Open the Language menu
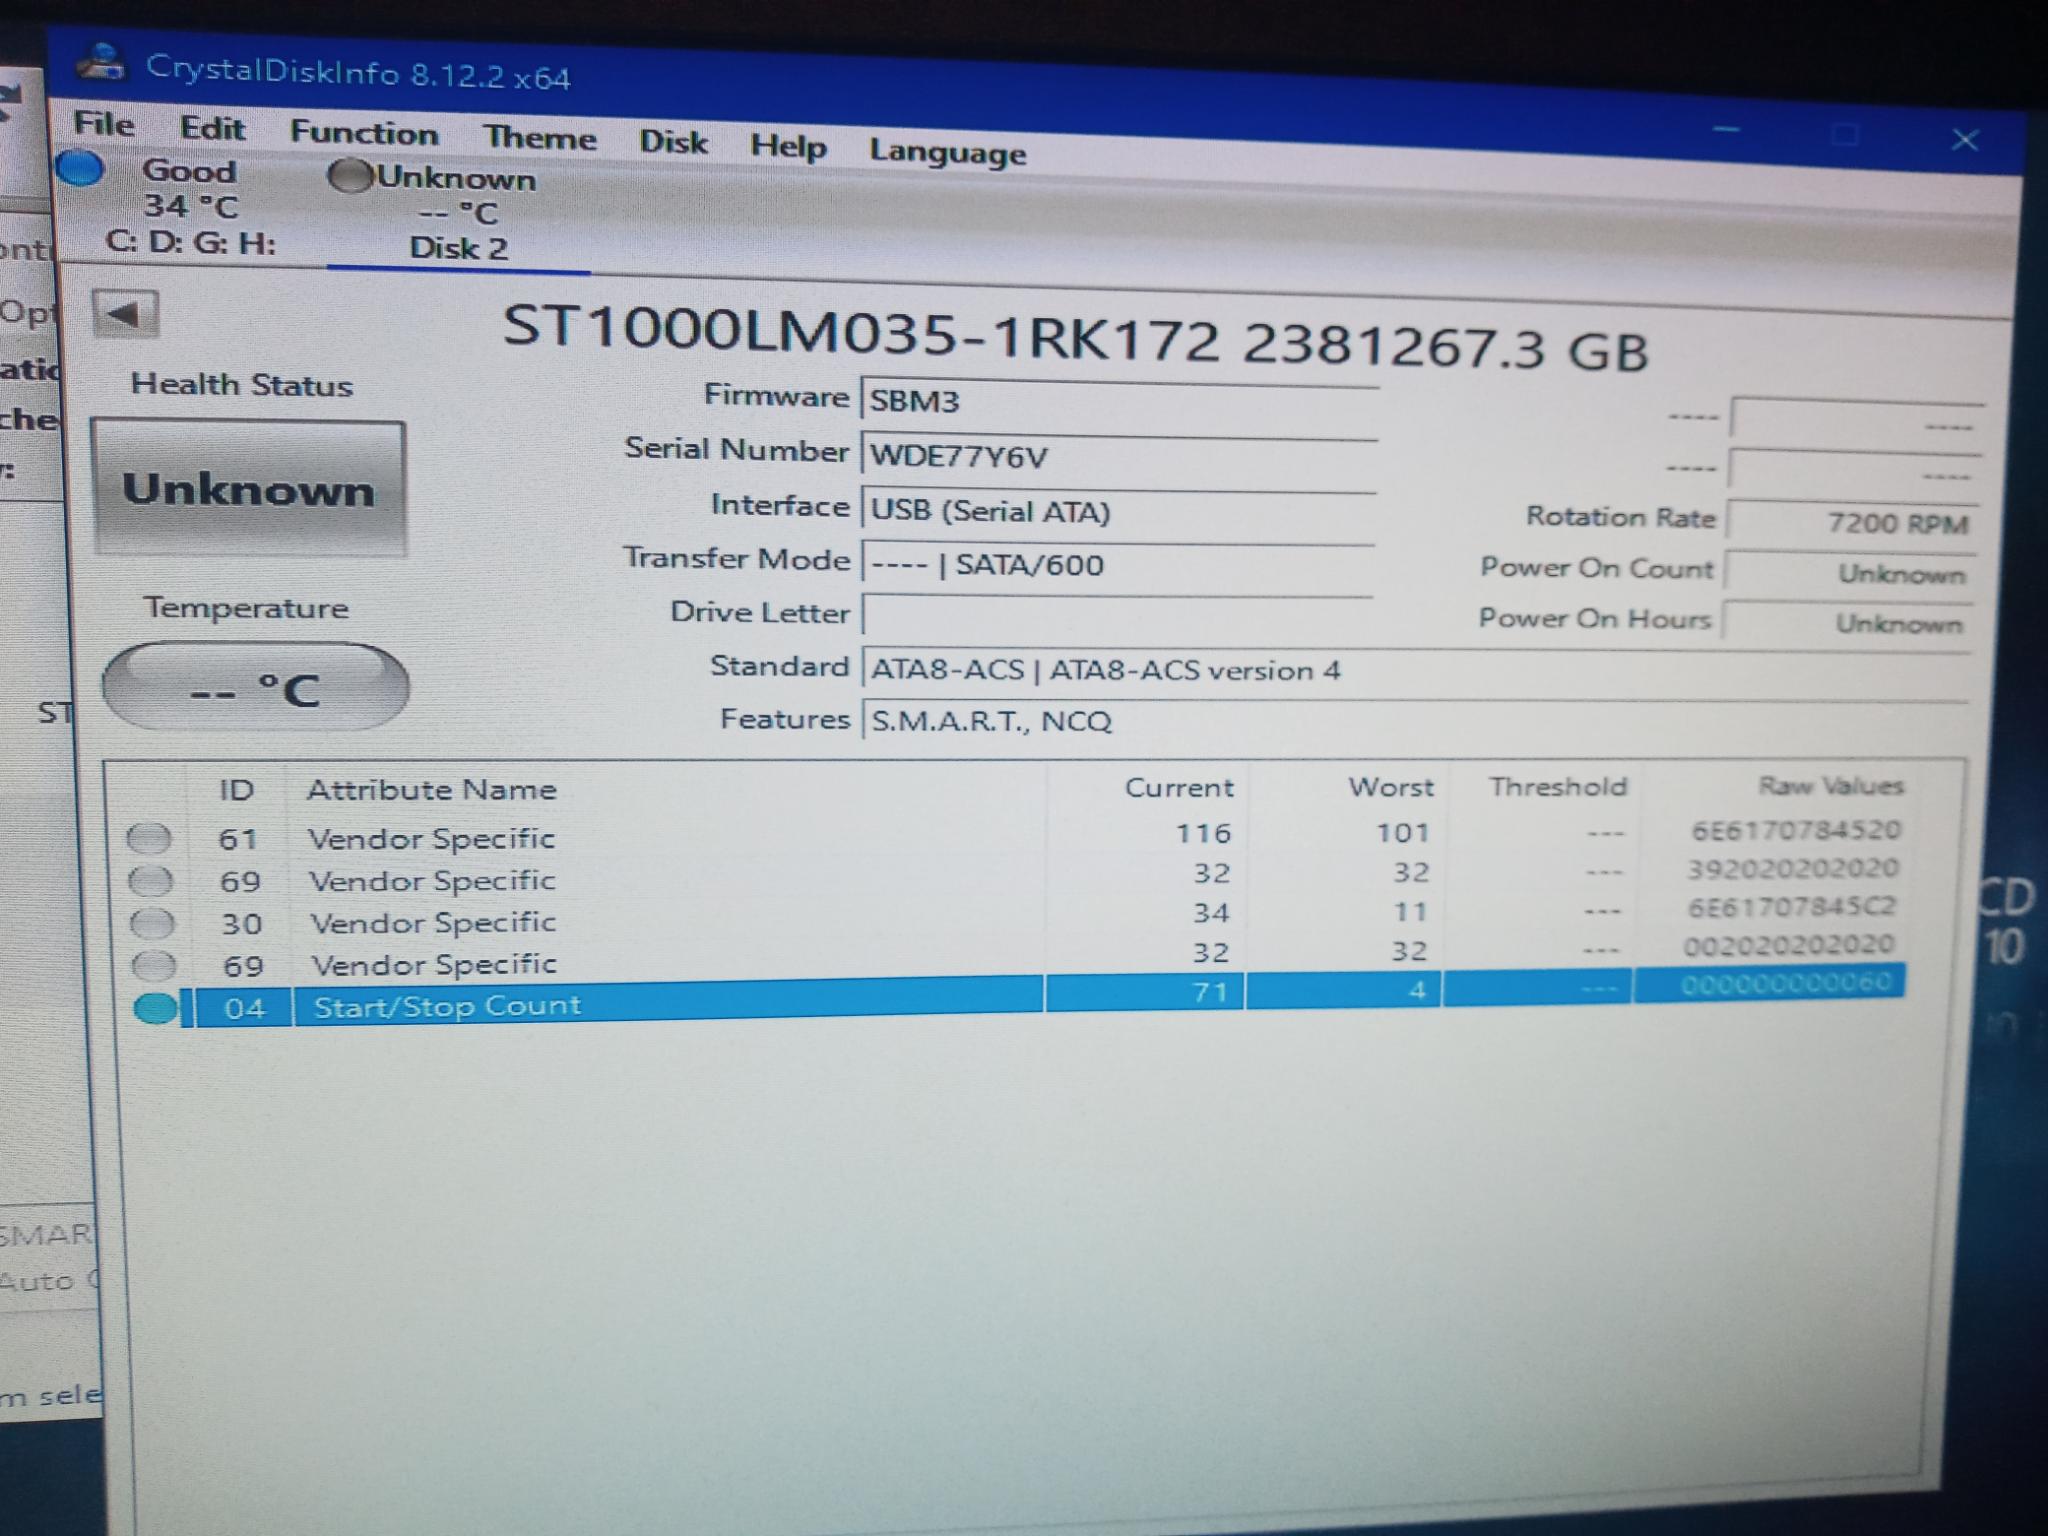 tap(947, 152)
